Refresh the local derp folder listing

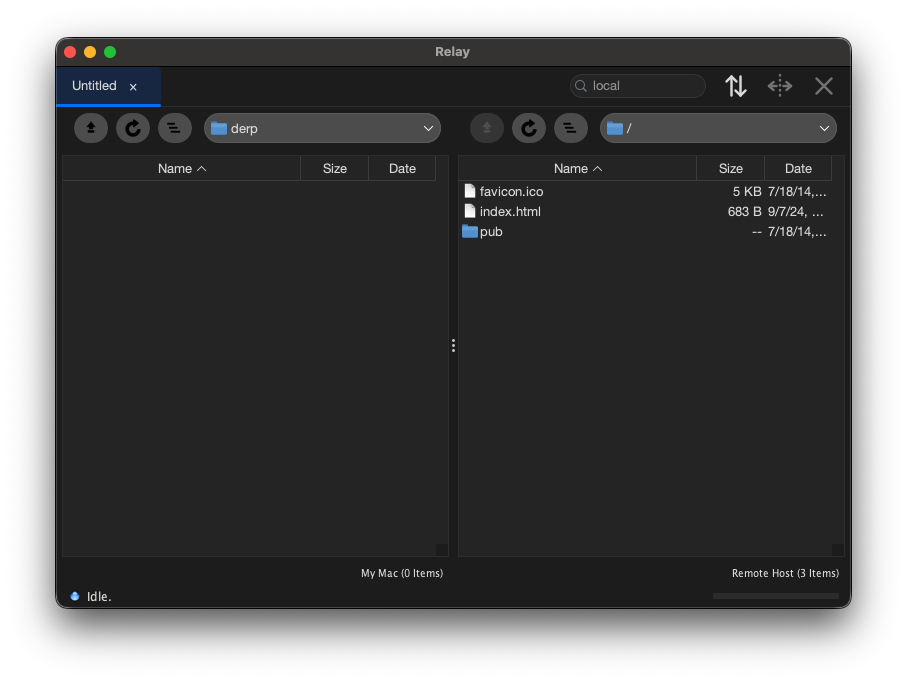133,128
